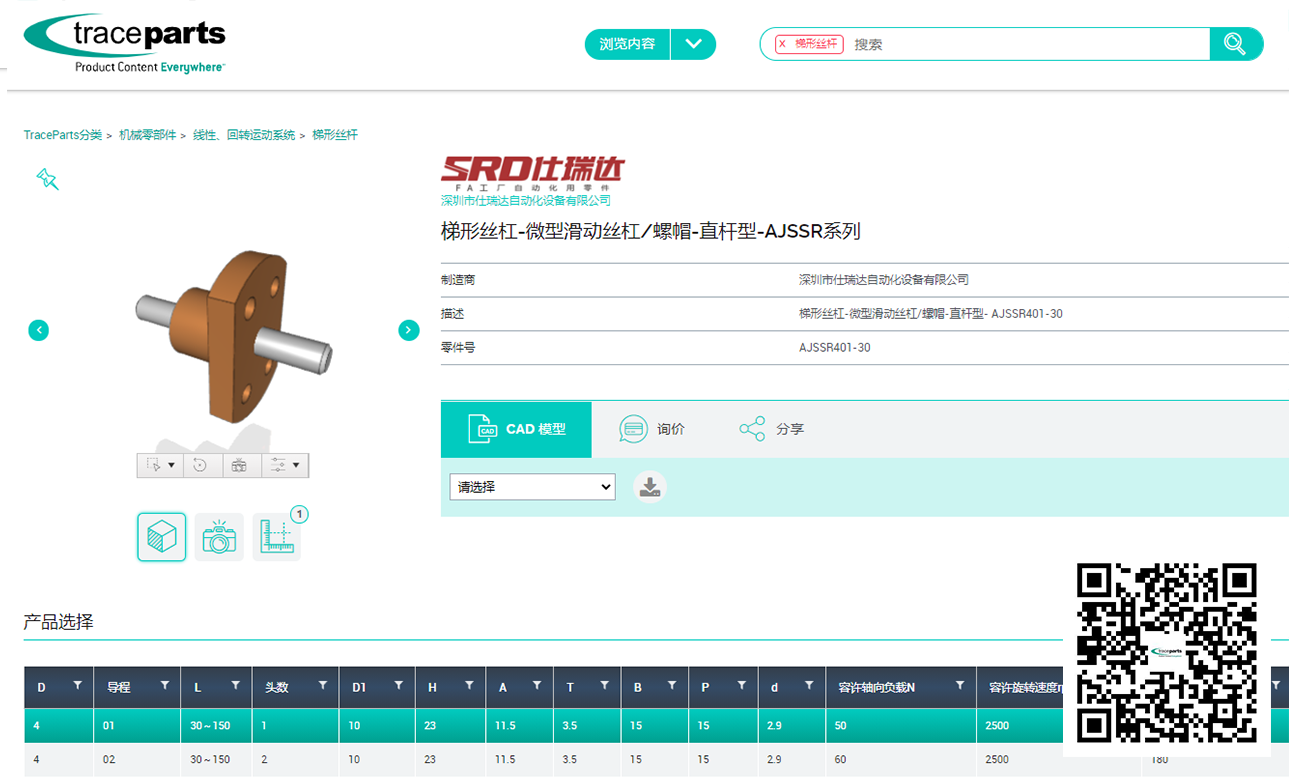Click the 产品选择 section heading
This screenshot has width=1289, height=778.
pyautogui.click(x=58, y=622)
